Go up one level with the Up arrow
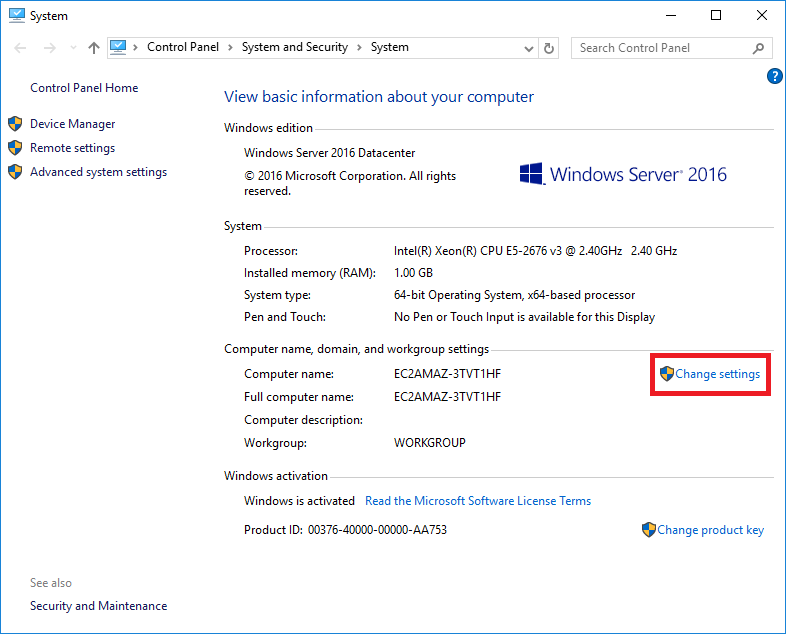Image resolution: width=786 pixels, height=634 pixels. pos(94,48)
